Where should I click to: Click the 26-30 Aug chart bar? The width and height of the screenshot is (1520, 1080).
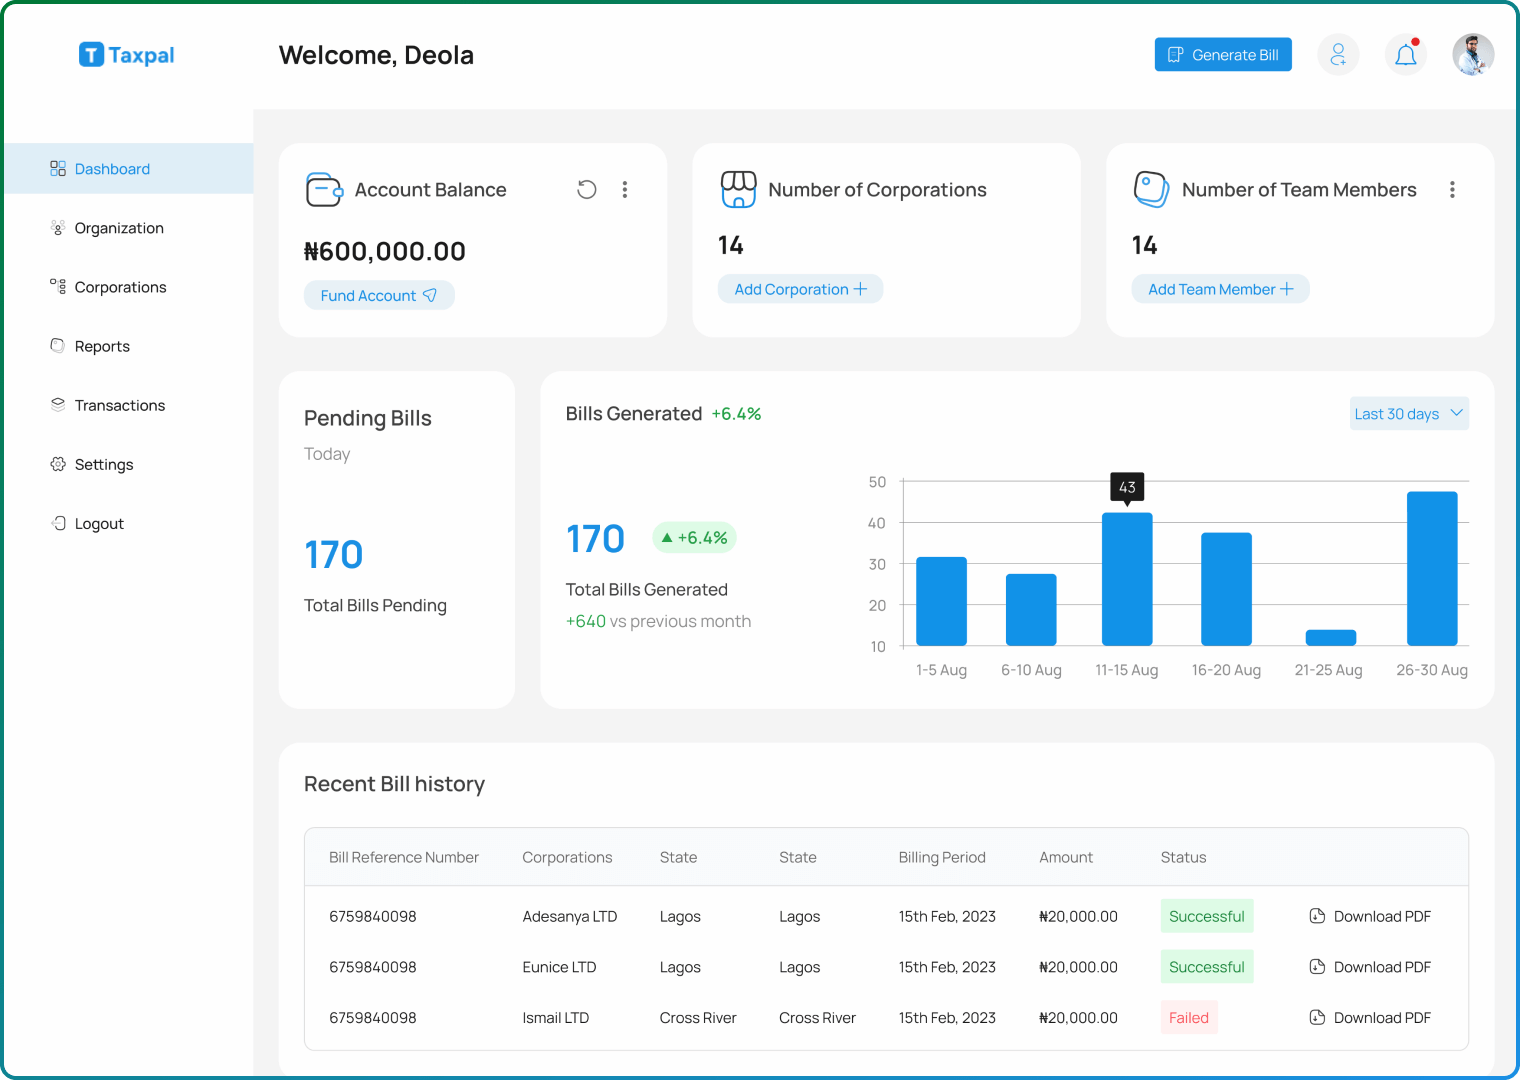pyautogui.click(x=1432, y=569)
